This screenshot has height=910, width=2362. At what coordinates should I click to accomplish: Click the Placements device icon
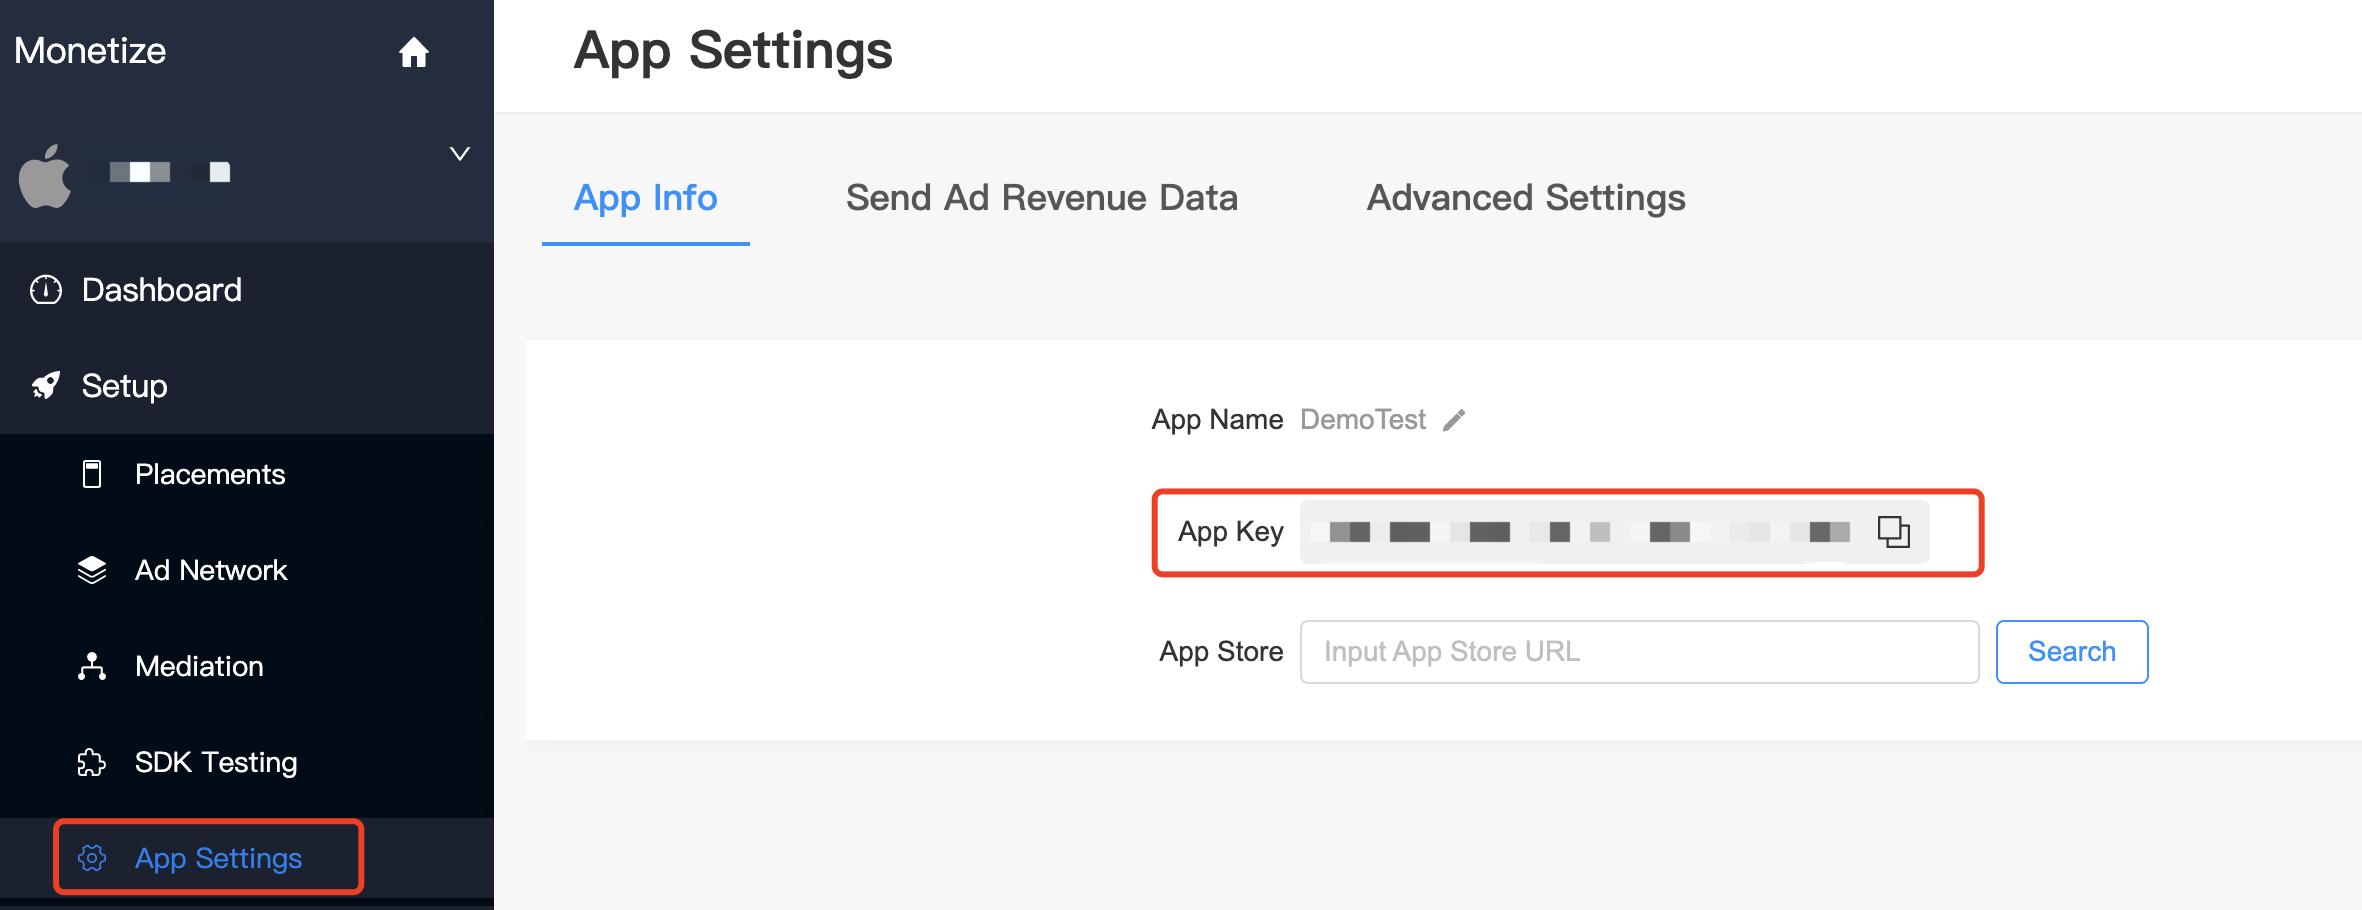tap(92, 474)
